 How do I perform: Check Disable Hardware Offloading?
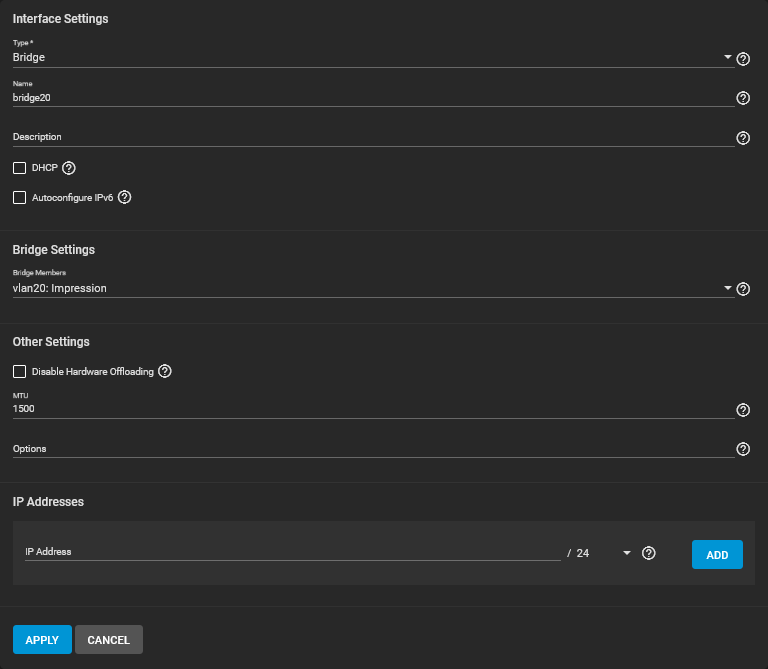[x=20, y=371]
